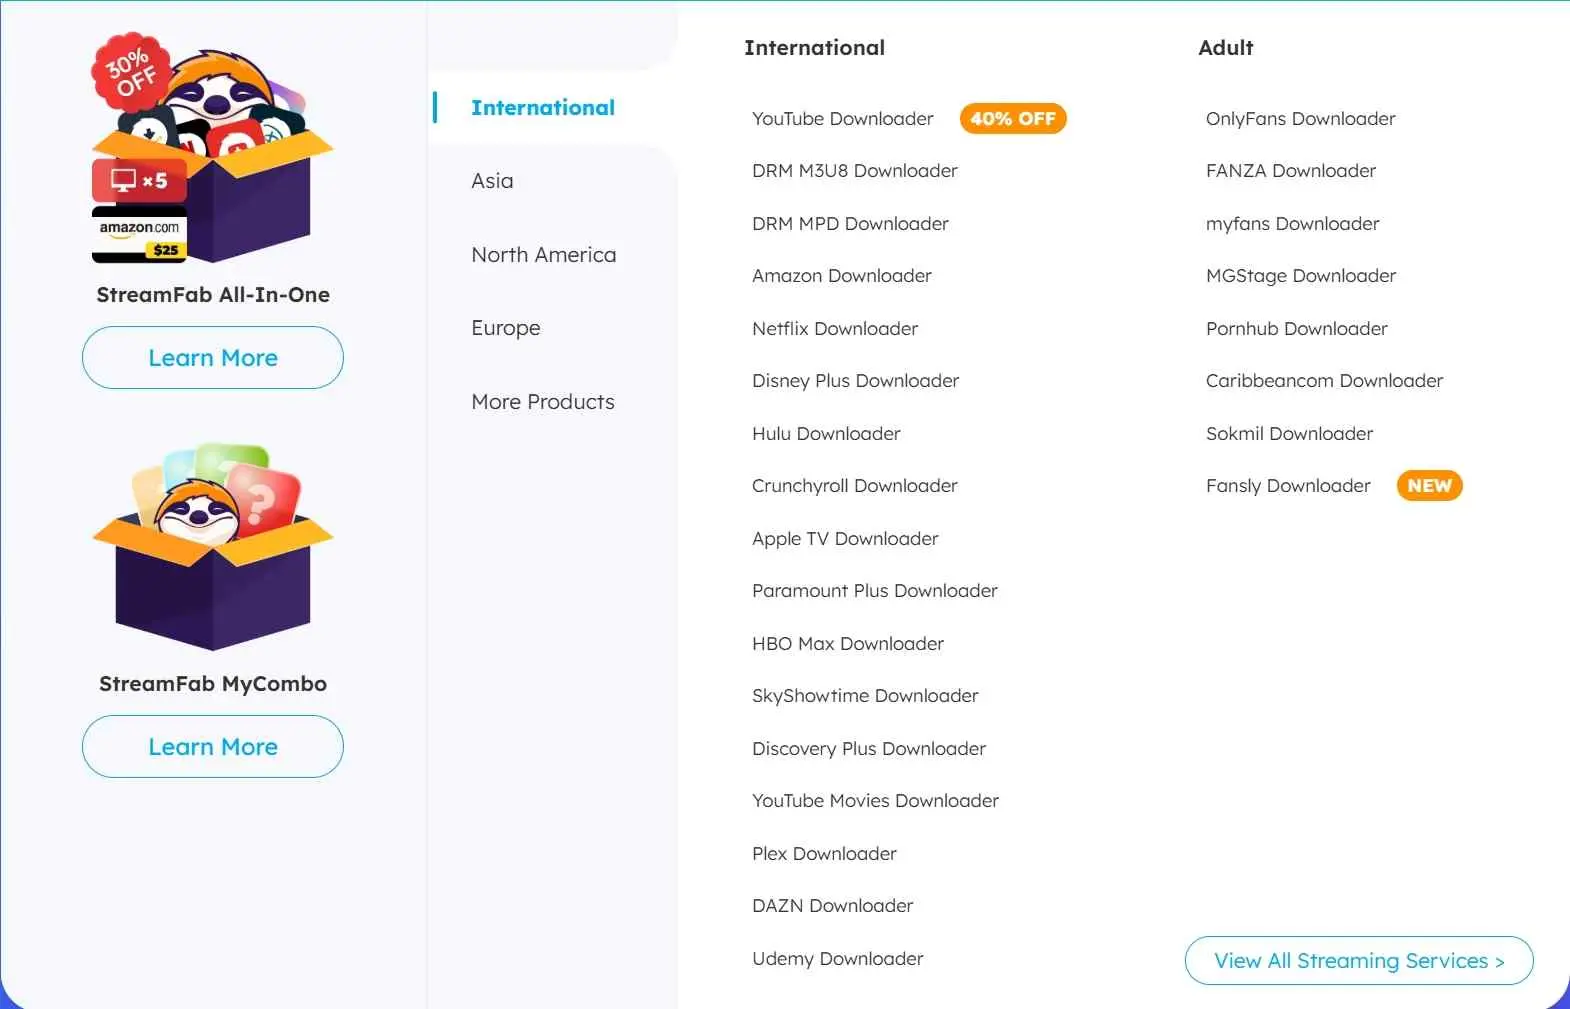Image resolution: width=1570 pixels, height=1009 pixels.
Task: Switch to the Europe category
Action: click(506, 328)
